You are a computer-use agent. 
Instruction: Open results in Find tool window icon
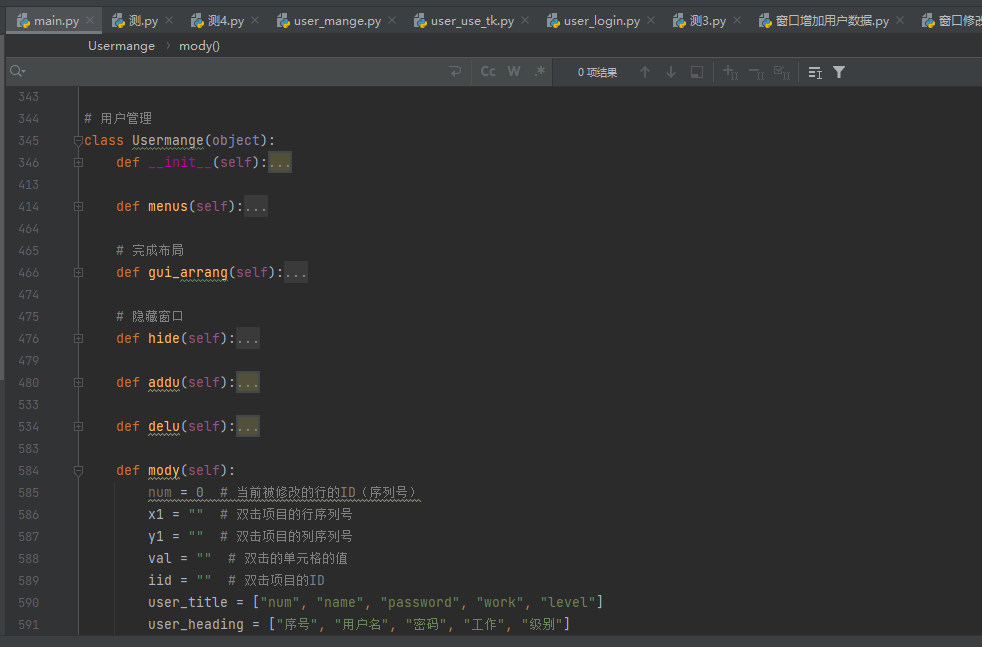(696, 72)
